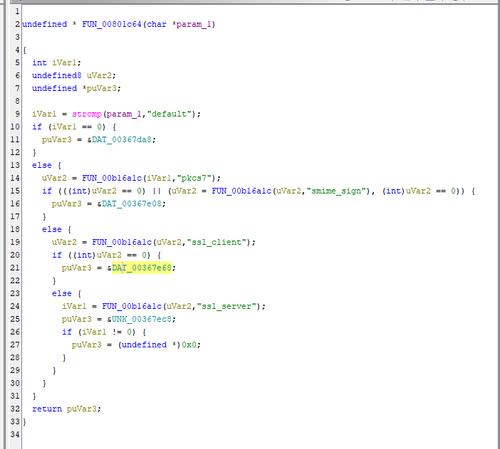Click the undefined8 type keyword
500x449 pixels.
click(57, 76)
